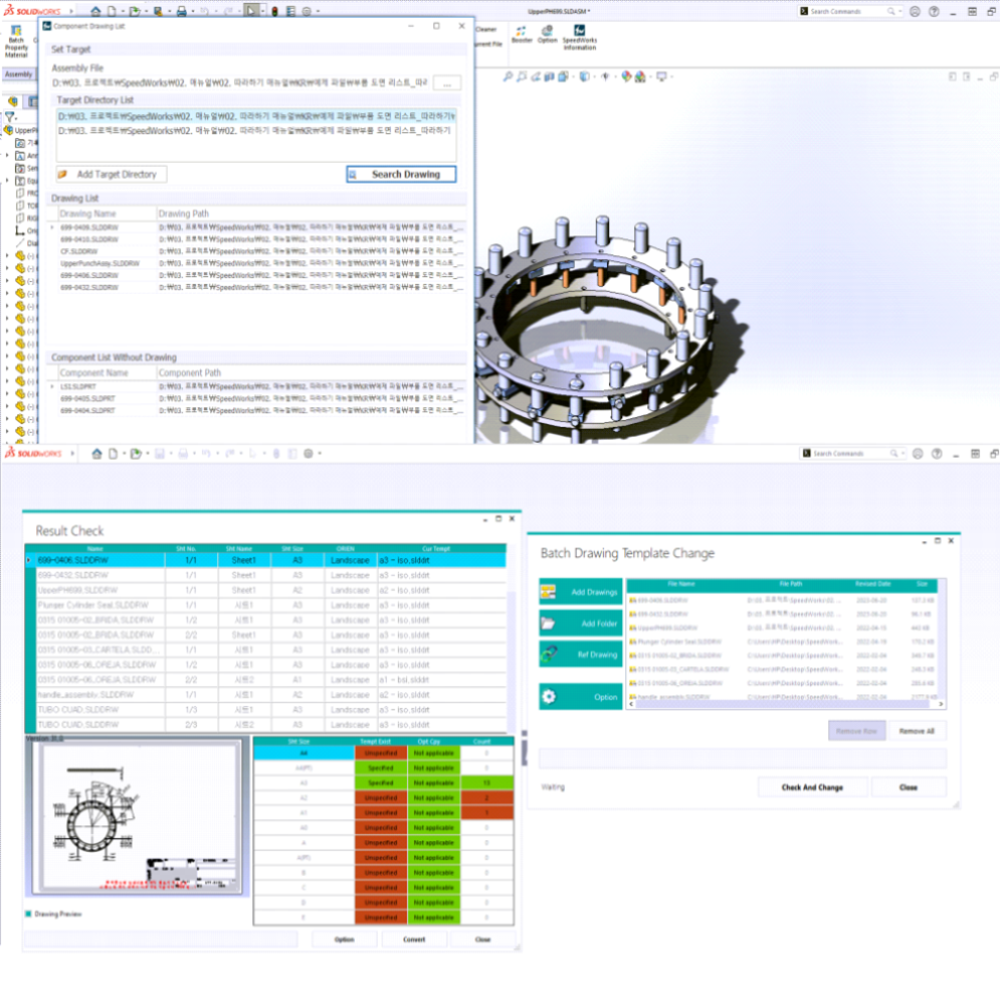The width and height of the screenshot is (1000, 1000).
Task: Click the Ref Drawing button
Action: pos(581,655)
